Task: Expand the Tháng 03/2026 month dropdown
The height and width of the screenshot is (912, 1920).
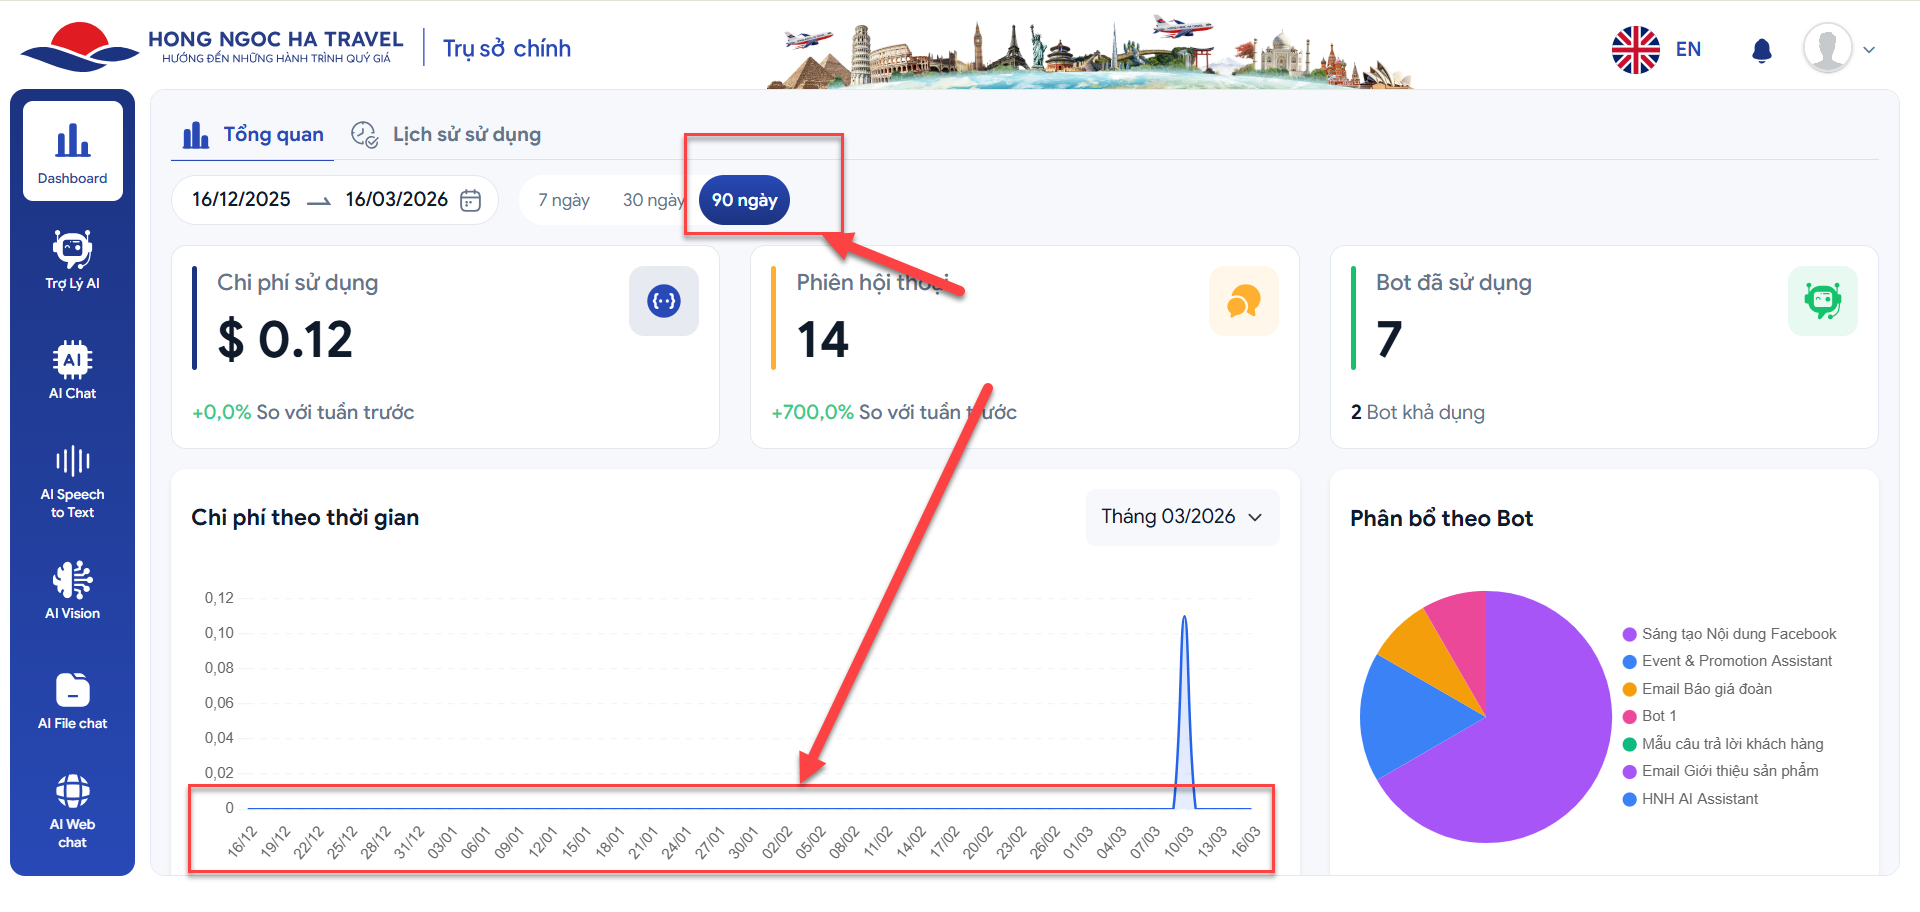Action: (x=1182, y=517)
